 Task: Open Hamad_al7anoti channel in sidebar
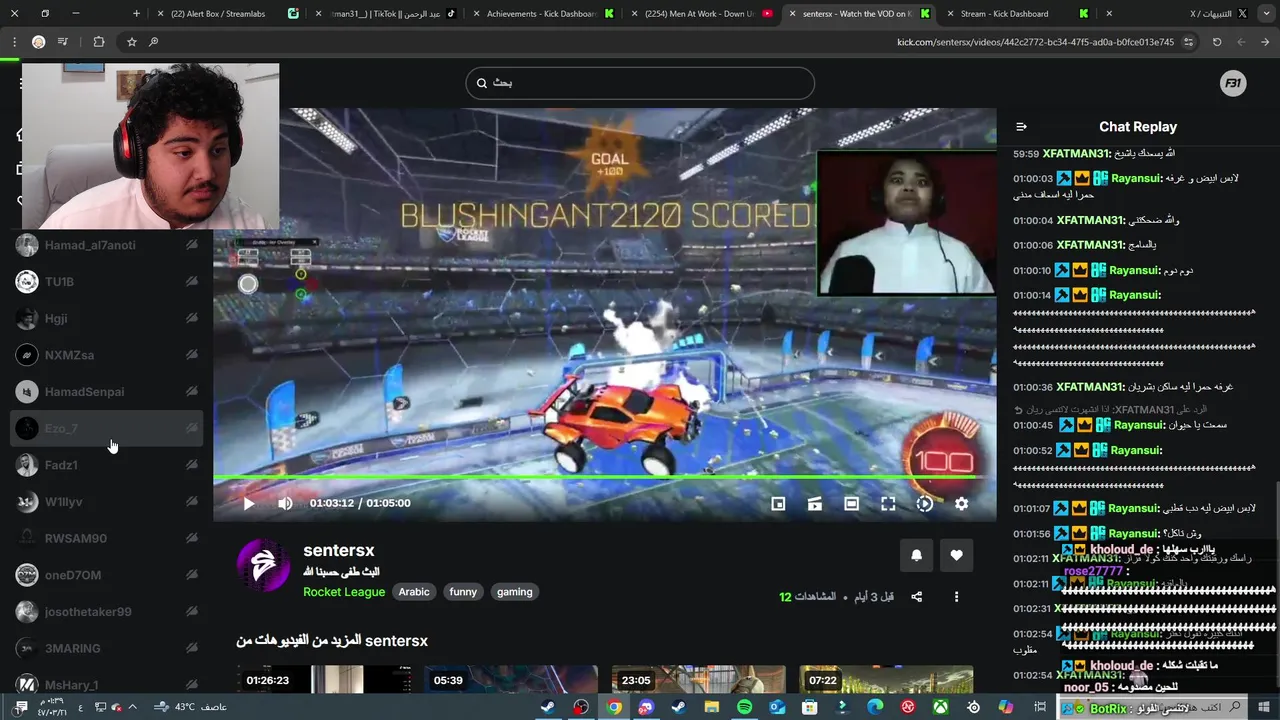click(107, 245)
